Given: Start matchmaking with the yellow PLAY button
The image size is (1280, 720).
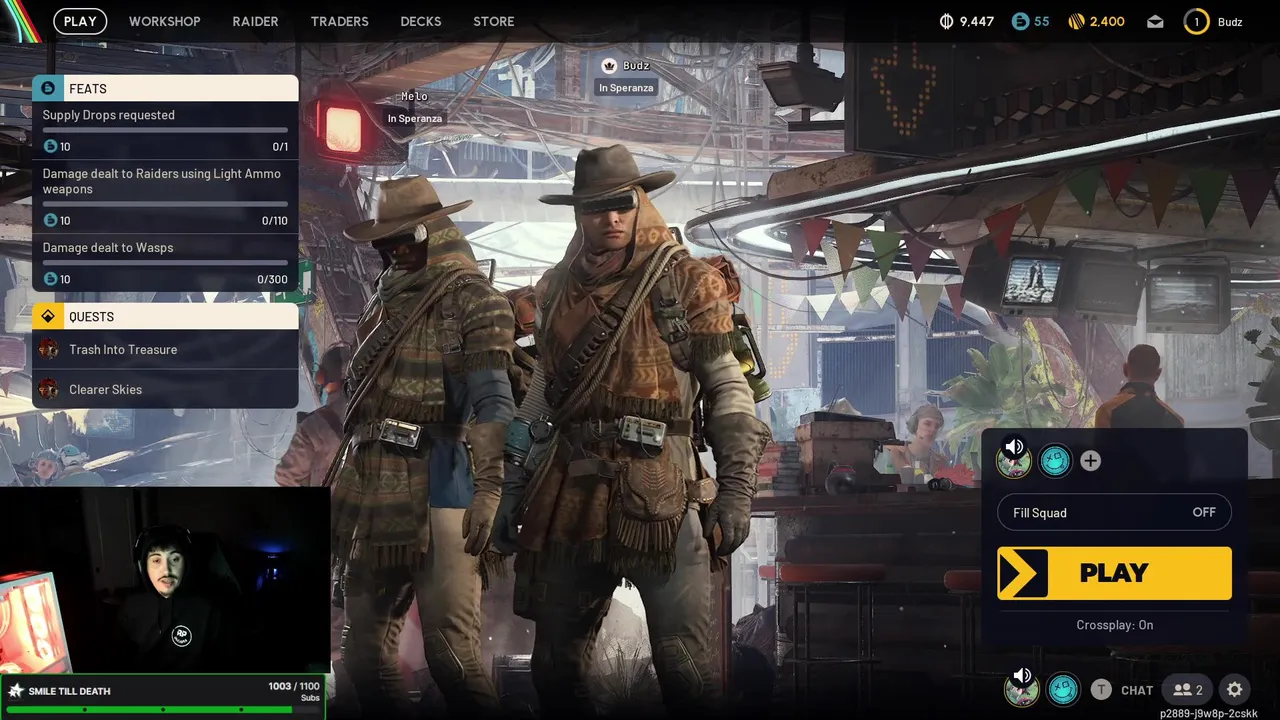Looking at the screenshot, I should point(1114,573).
